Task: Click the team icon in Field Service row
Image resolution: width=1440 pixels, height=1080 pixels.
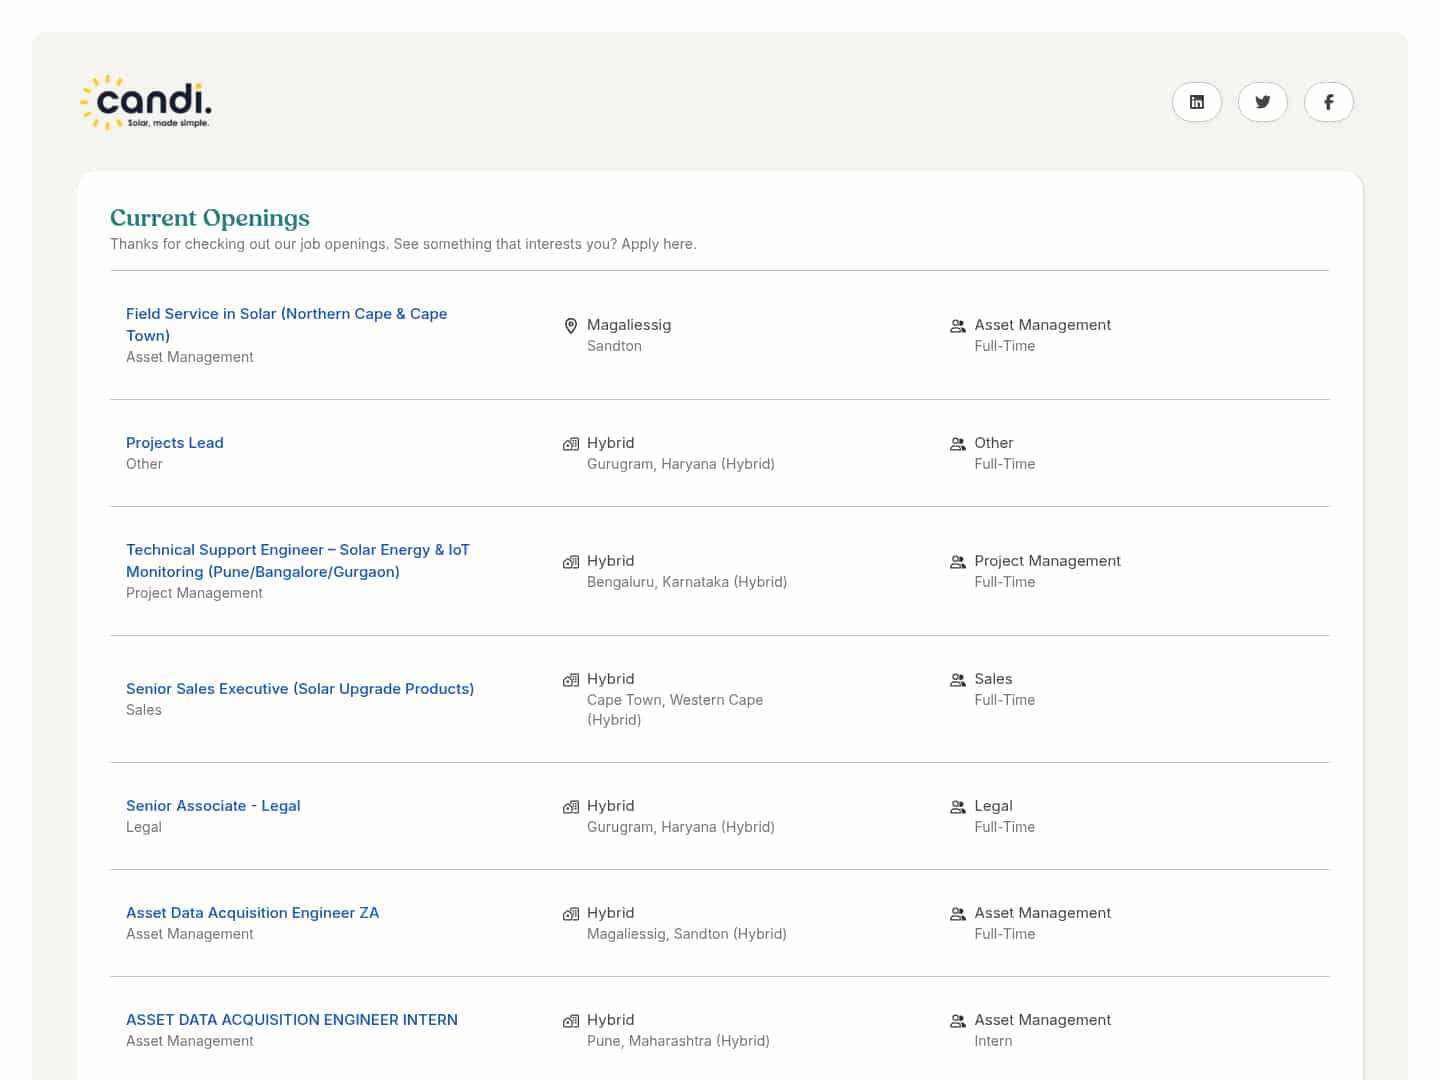Action: [x=958, y=326]
